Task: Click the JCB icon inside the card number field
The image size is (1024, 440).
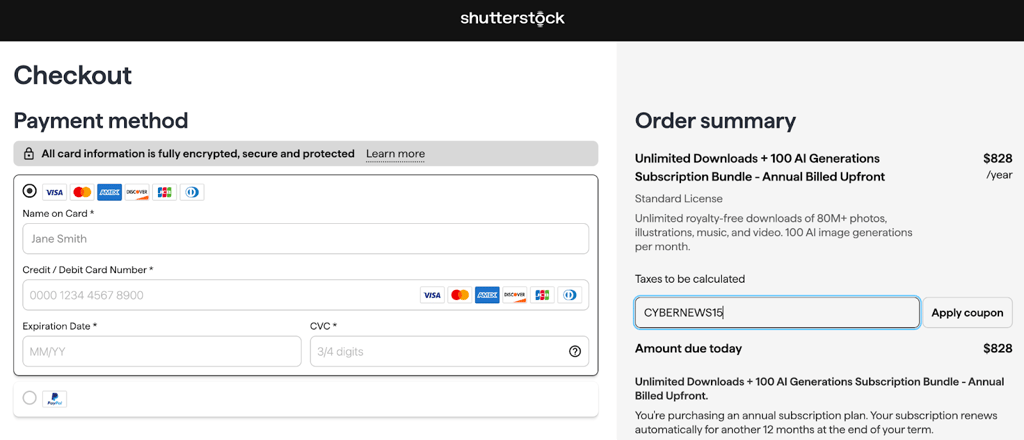Action: [x=542, y=295]
